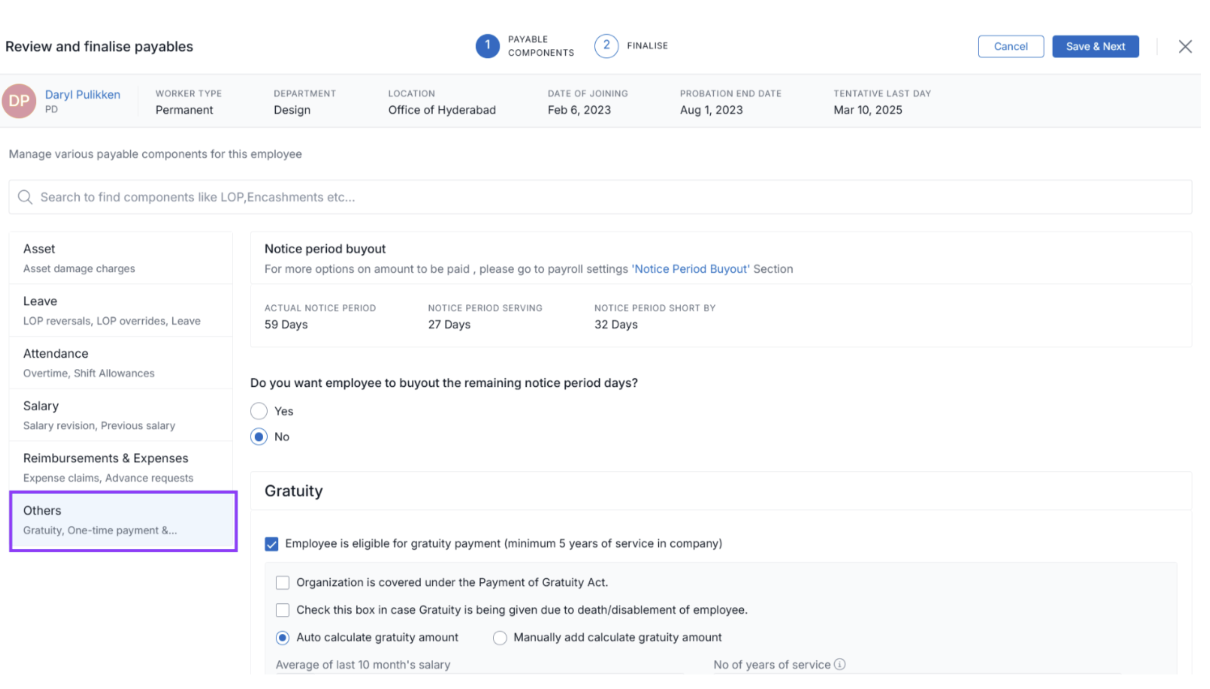Choose Auto calculate gratuity amount

tap(283, 638)
